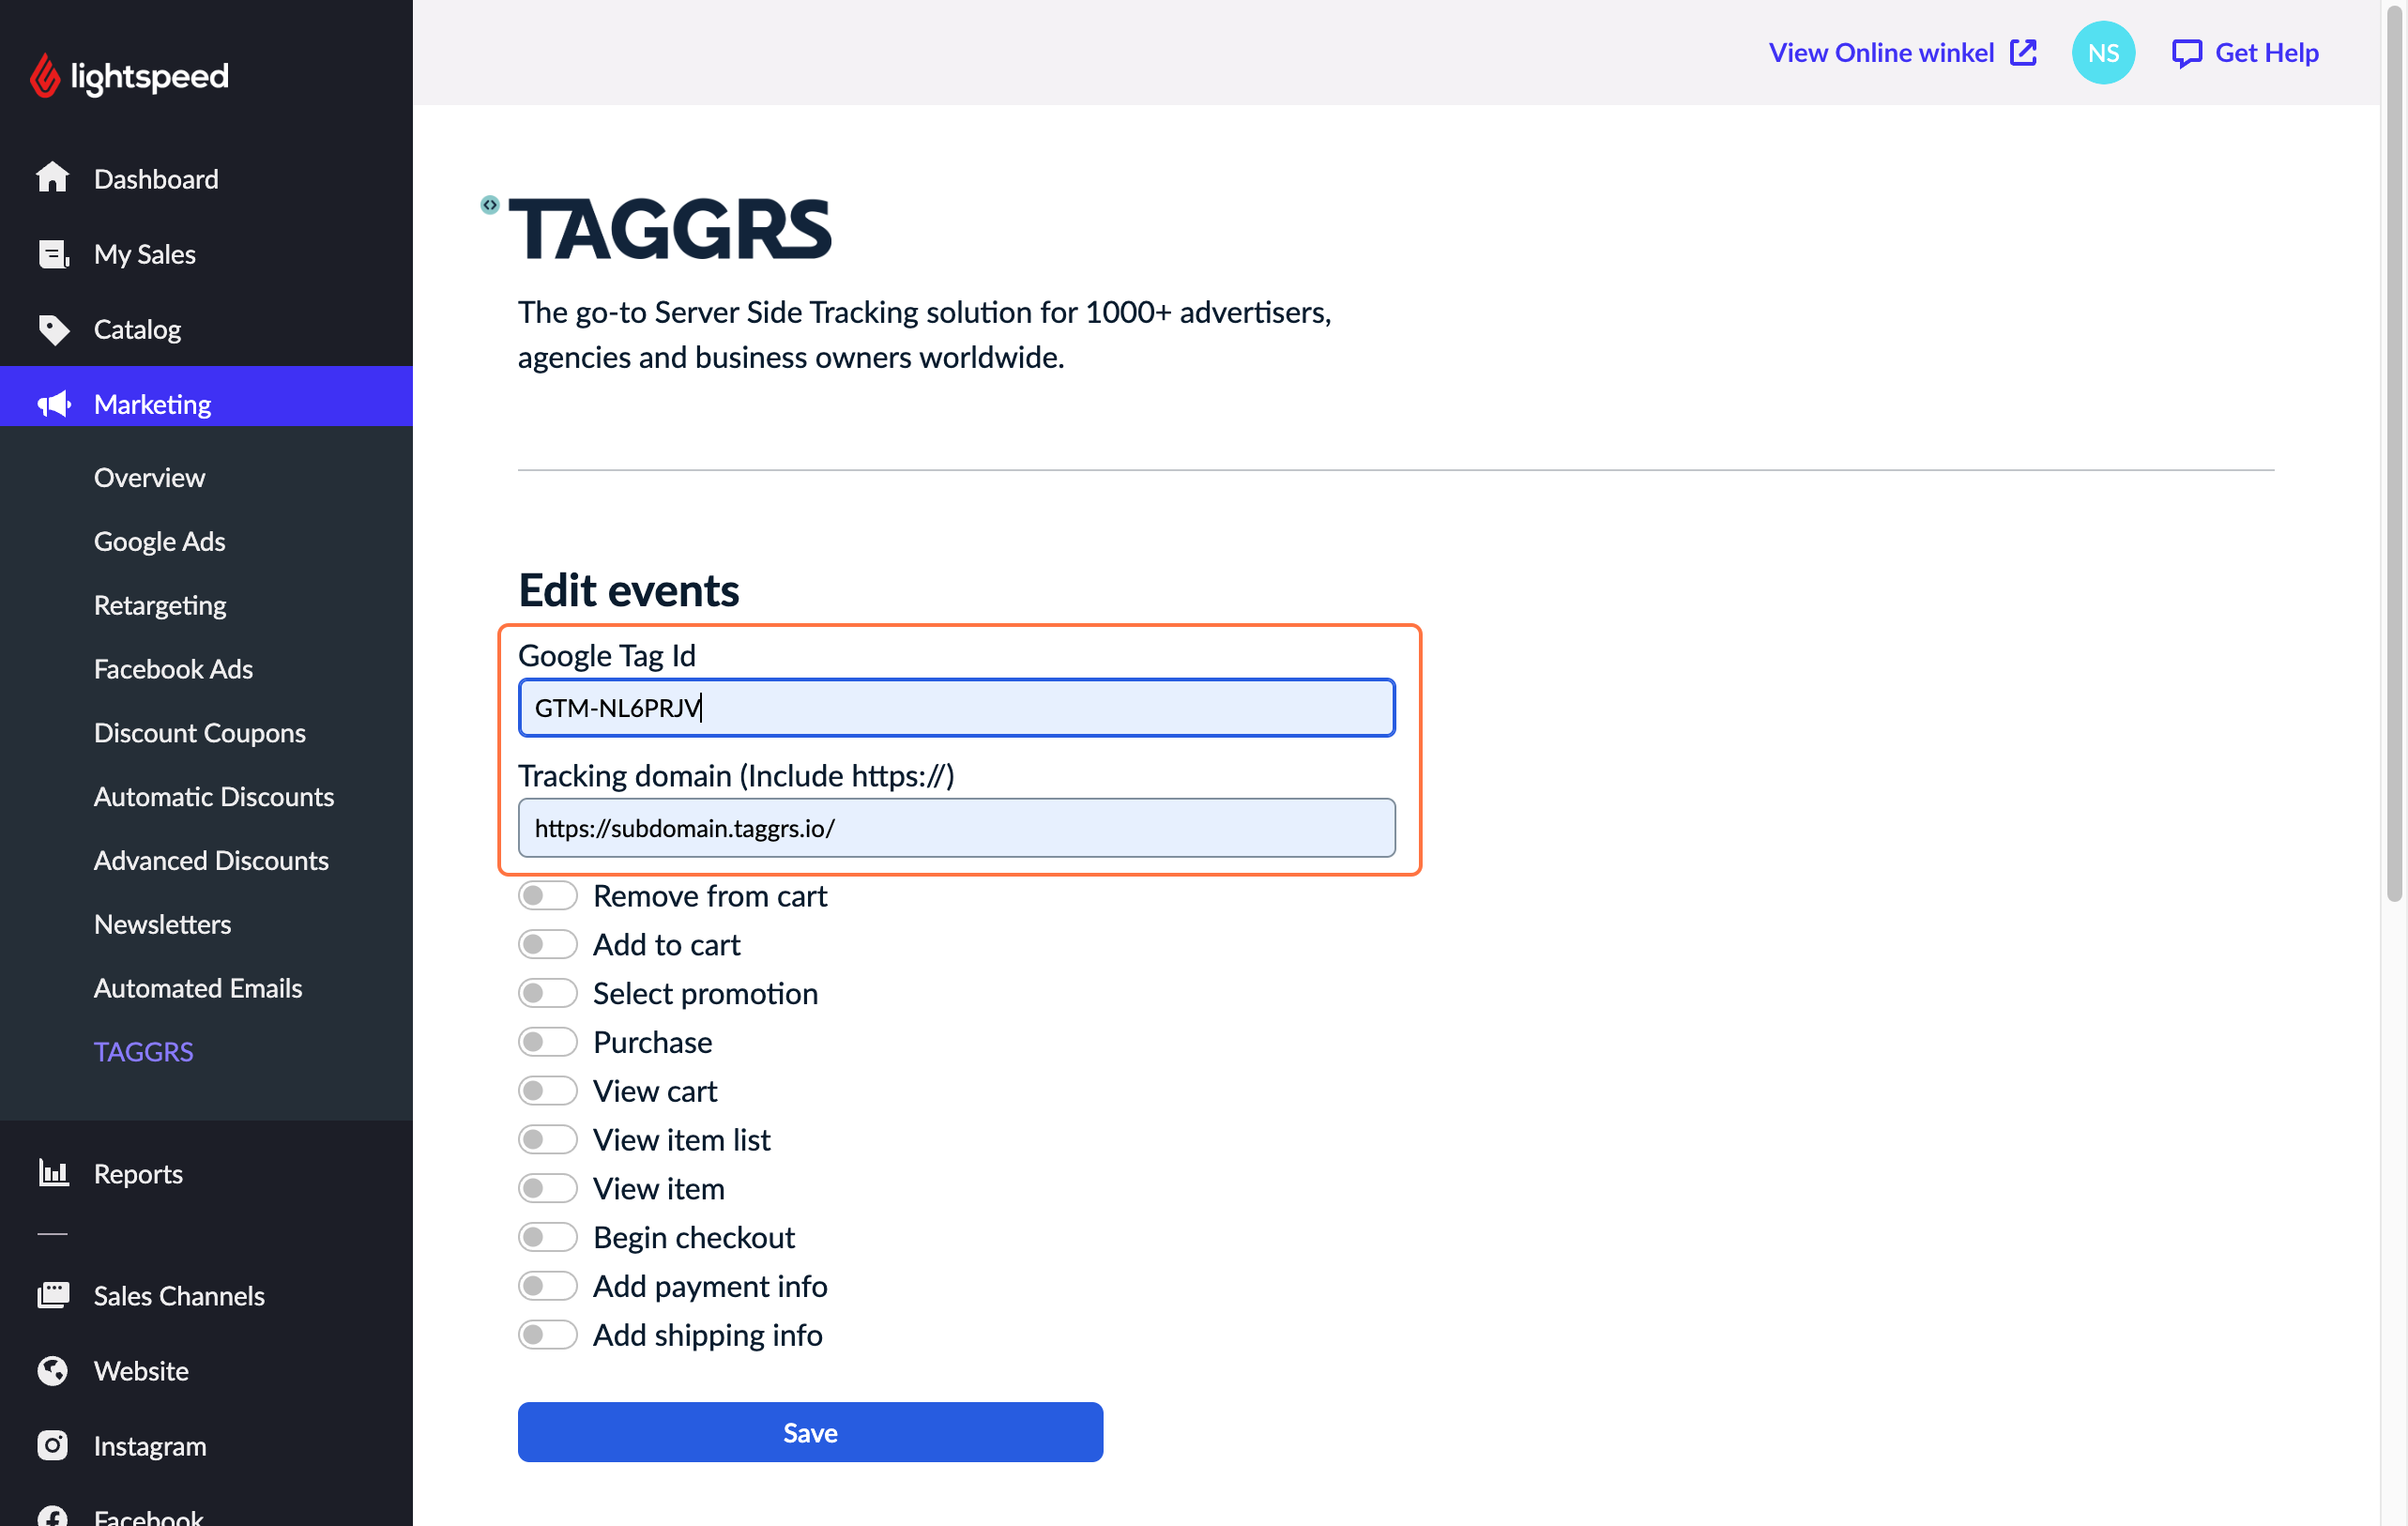
Task: Open the Automatic Discounts submenu item
Action: pos(214,796)
